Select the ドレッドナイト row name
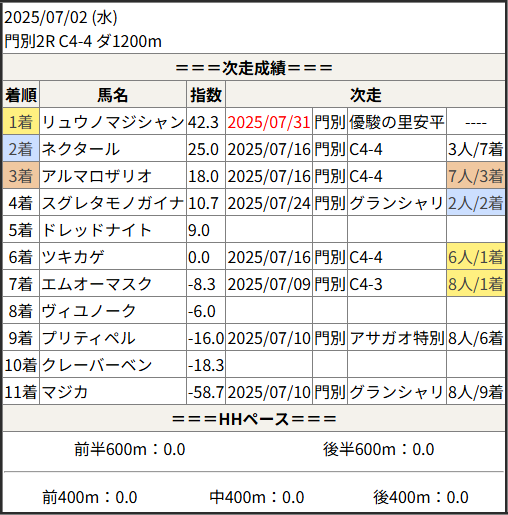Image resolution: width=508 pixels, height=515 pixels. coord(96,230)
